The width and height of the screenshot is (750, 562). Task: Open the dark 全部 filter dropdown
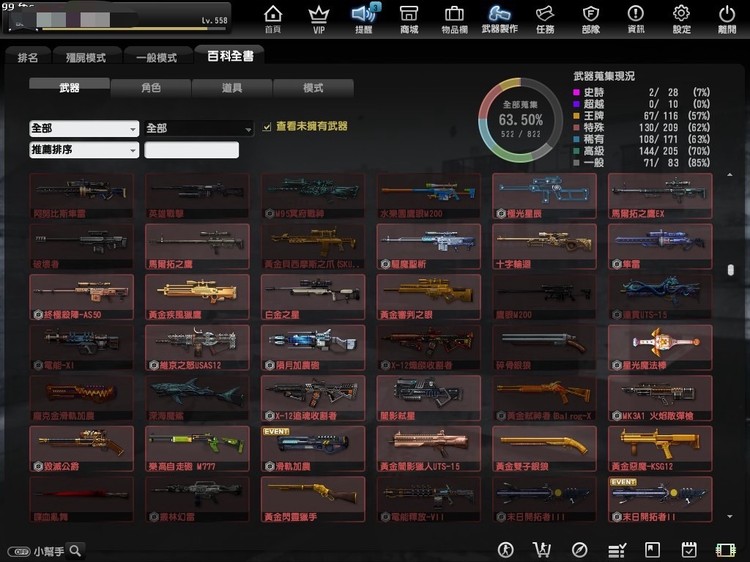[x=199, y=128]
